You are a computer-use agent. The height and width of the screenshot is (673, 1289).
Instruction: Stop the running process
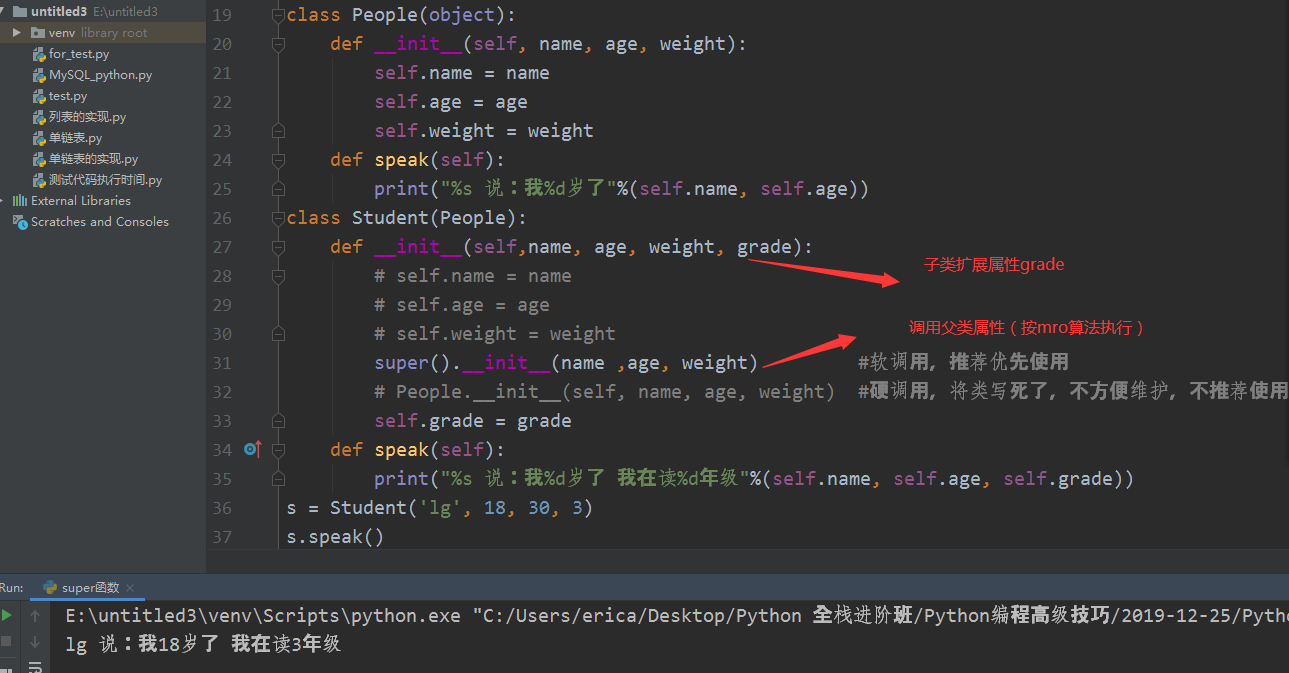coord(6,642)
